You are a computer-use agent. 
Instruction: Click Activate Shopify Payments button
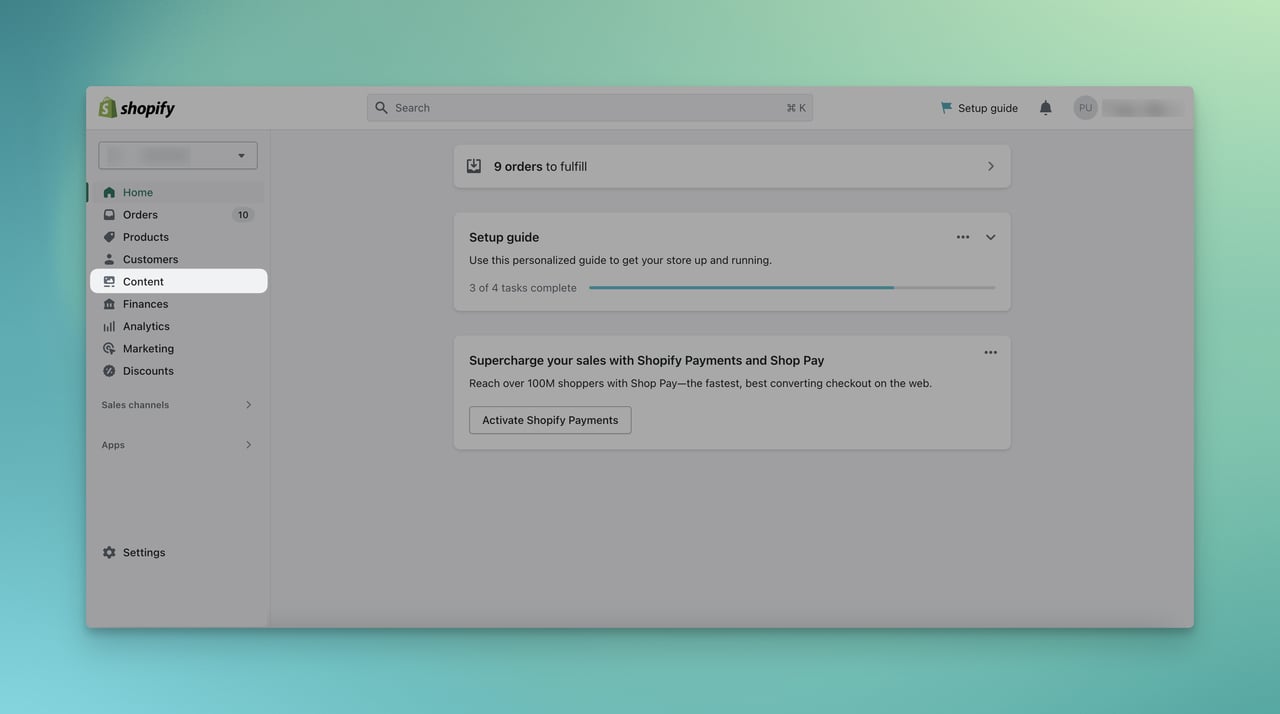pyautogui.click(x=550, y=420)
